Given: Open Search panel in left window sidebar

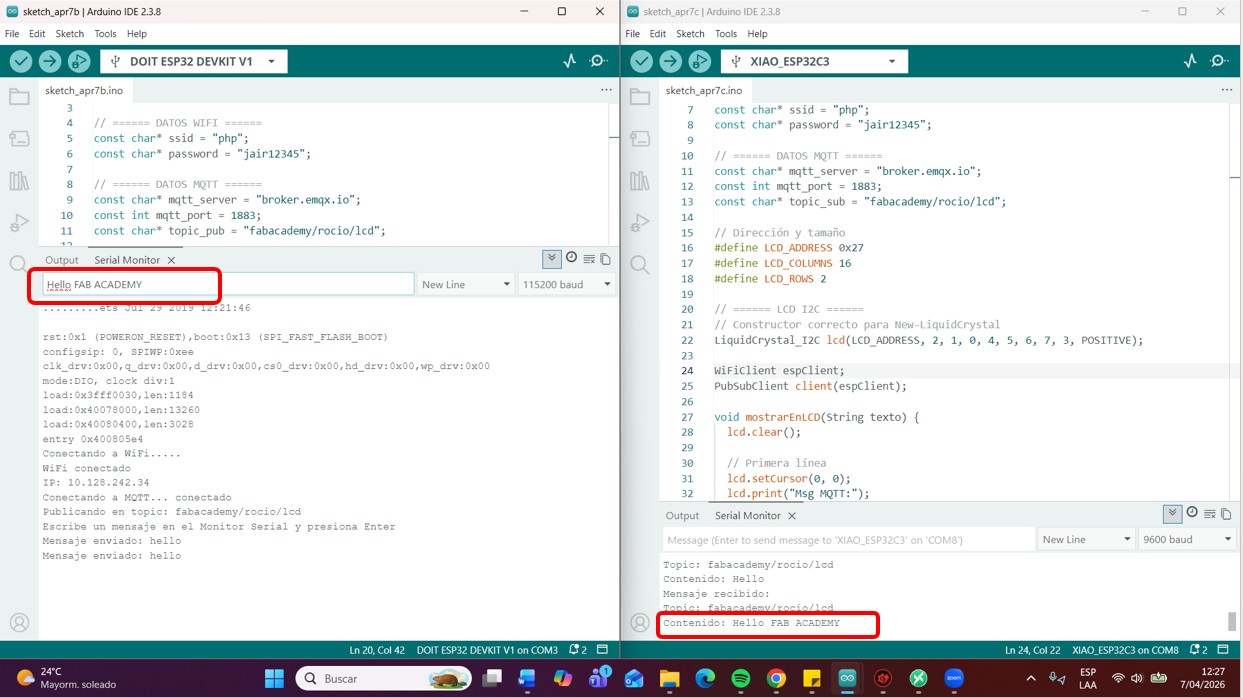Looking at the screenshot, I should tap(19, 265).
